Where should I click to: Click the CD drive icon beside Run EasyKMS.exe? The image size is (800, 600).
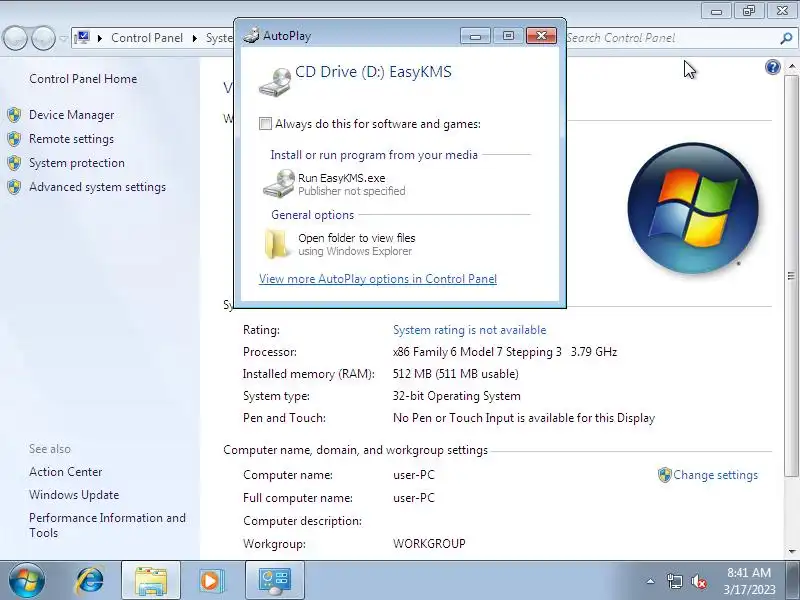pos(279,184)
